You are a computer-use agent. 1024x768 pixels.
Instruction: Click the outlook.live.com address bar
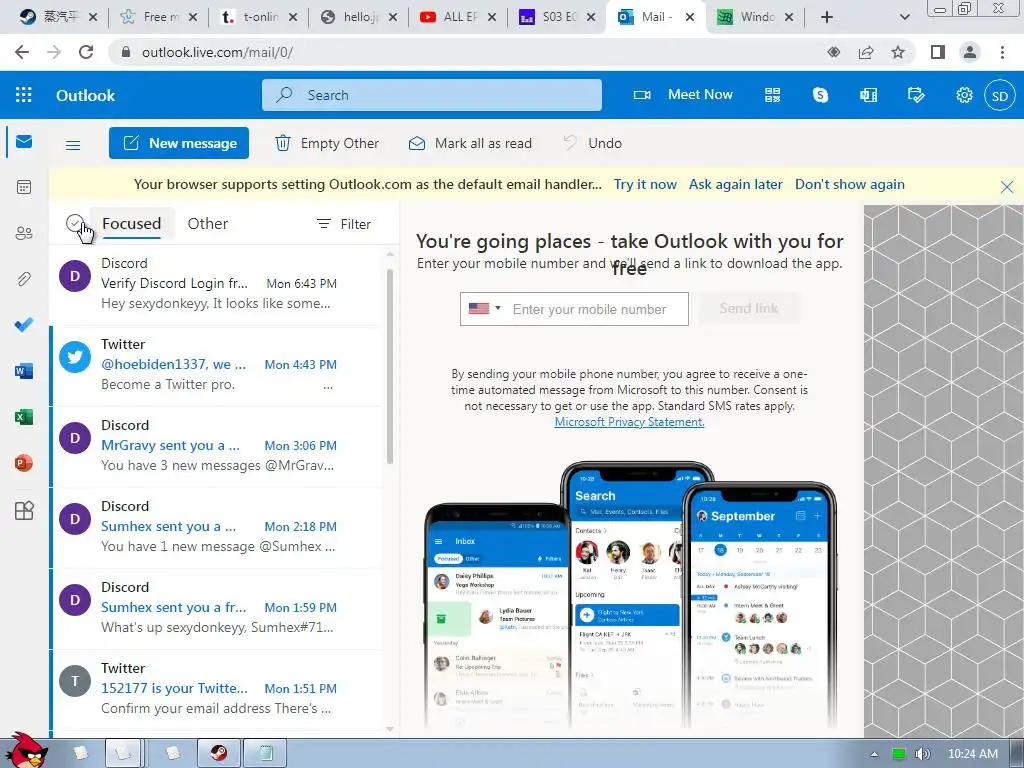pyautogui.click(x=457, y=52)
